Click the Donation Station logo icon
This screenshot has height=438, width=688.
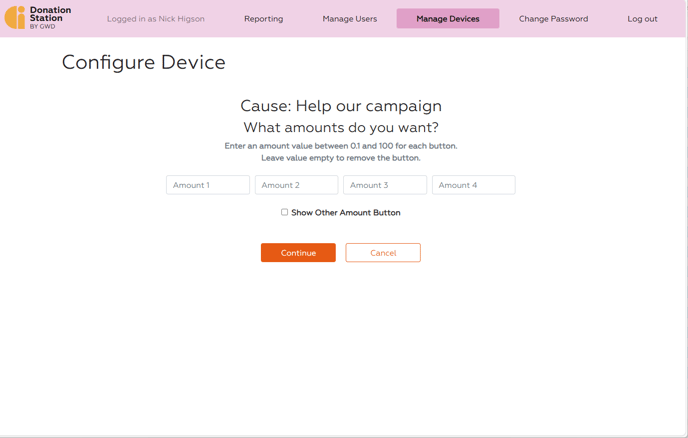15,18
